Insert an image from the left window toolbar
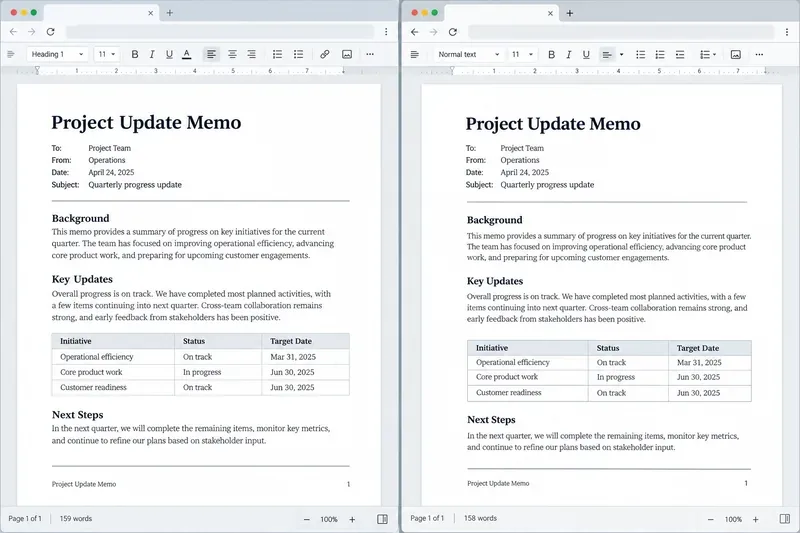The height and width of the screenshot is (533, 800). [347, 54]
